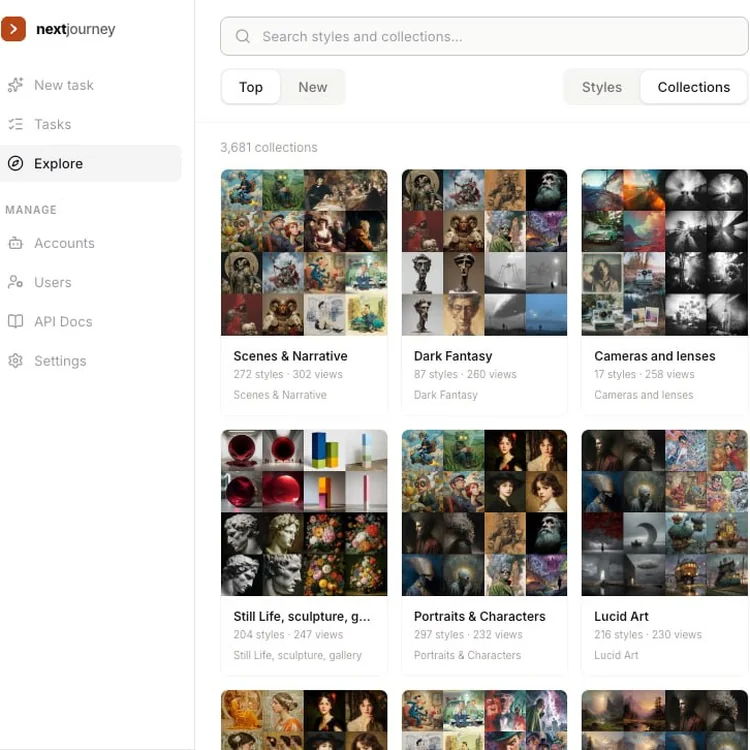Click the MANAGE section header
Viewport: 750px width, 750px height.
(x=31, y=210)
